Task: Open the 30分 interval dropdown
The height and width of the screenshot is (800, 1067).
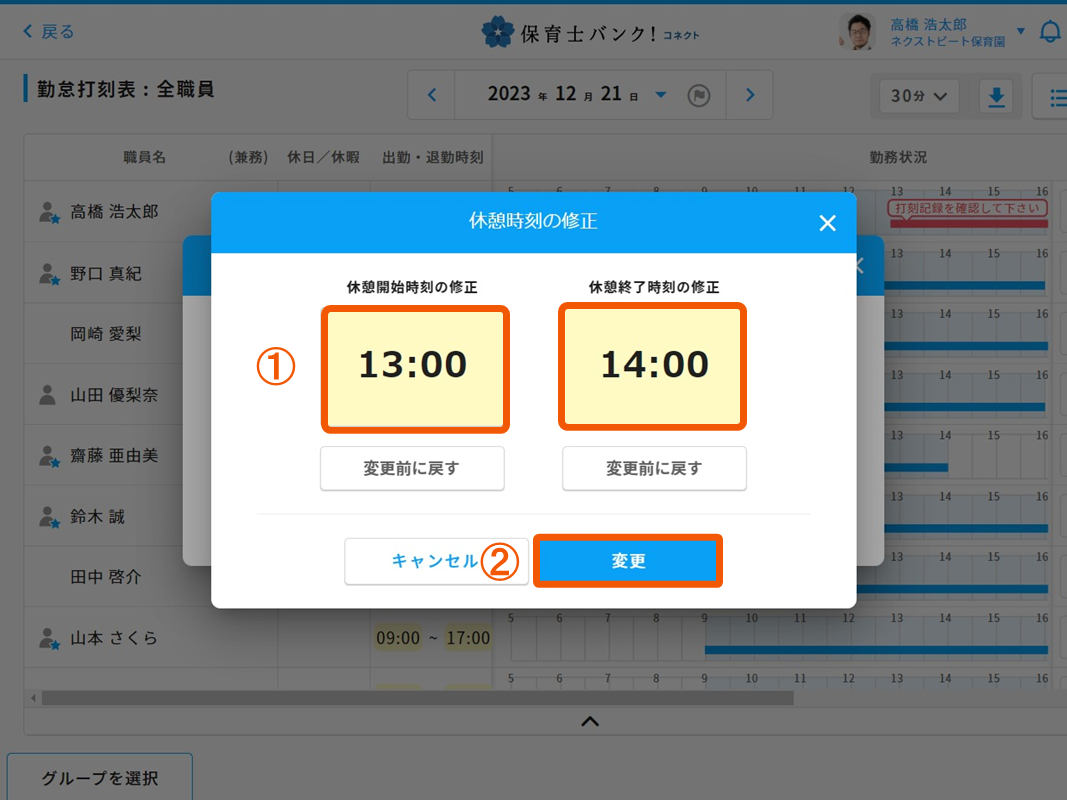Action: [918, 96]
